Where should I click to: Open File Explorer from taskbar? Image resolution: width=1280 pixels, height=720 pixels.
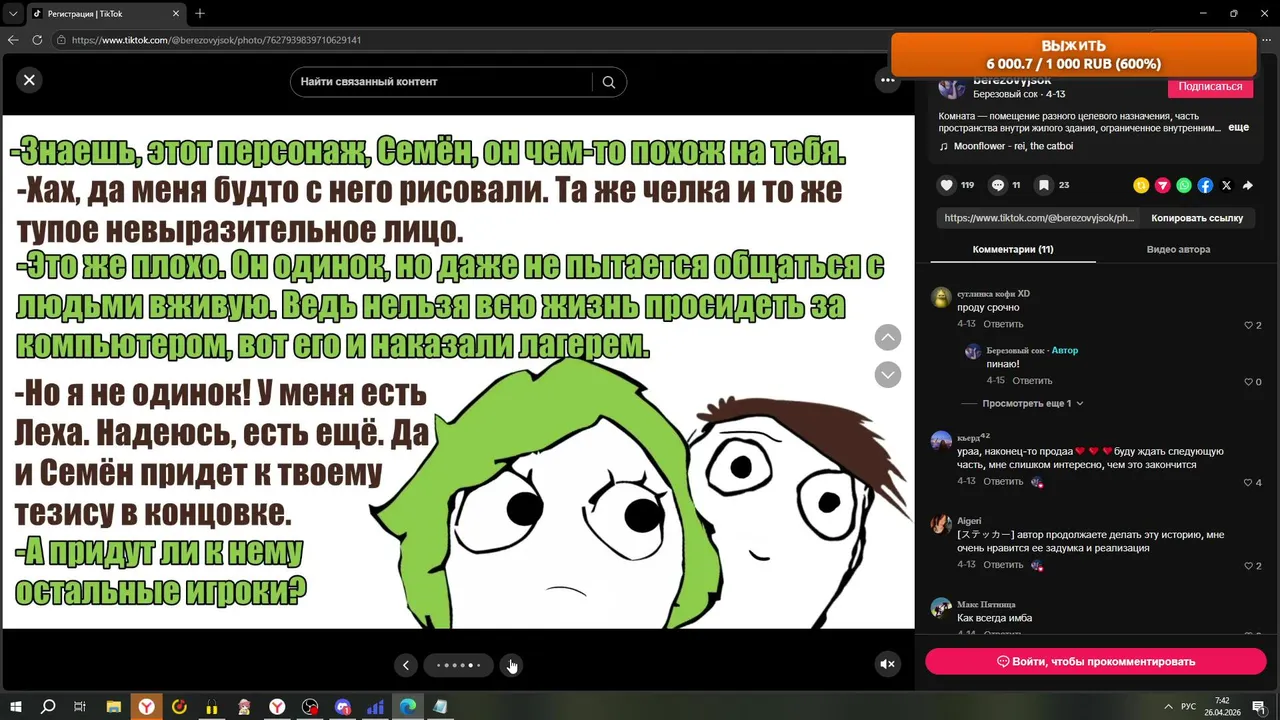[113, 706]
